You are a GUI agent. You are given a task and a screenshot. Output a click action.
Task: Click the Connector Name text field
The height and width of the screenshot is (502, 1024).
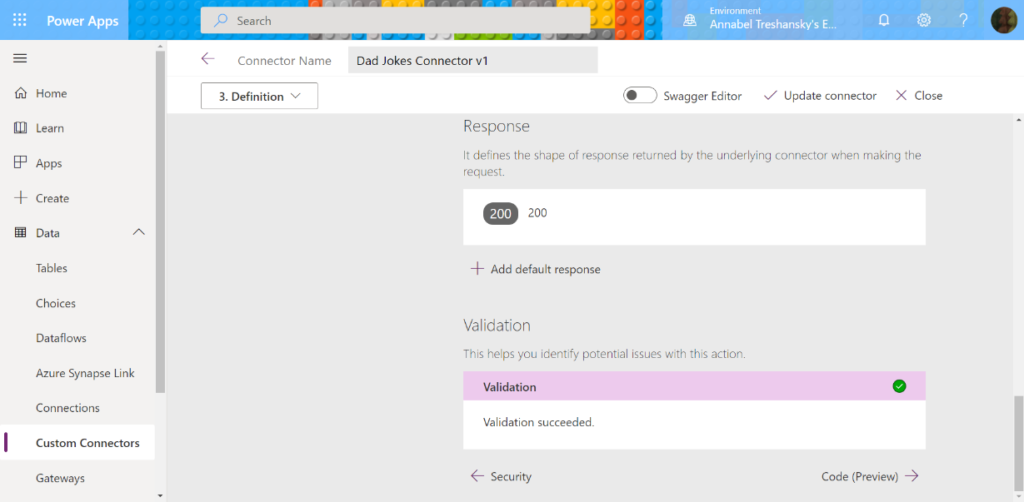click(472, 60)
